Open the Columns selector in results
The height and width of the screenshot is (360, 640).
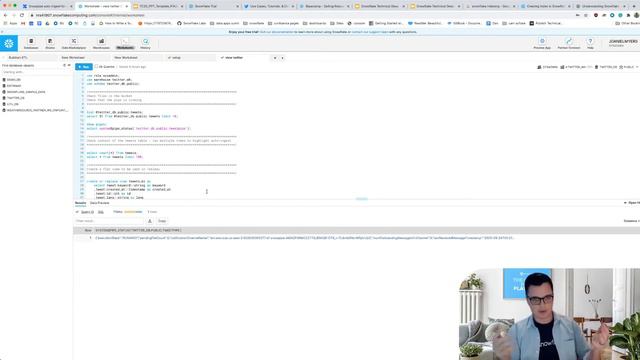coord(631,221)
